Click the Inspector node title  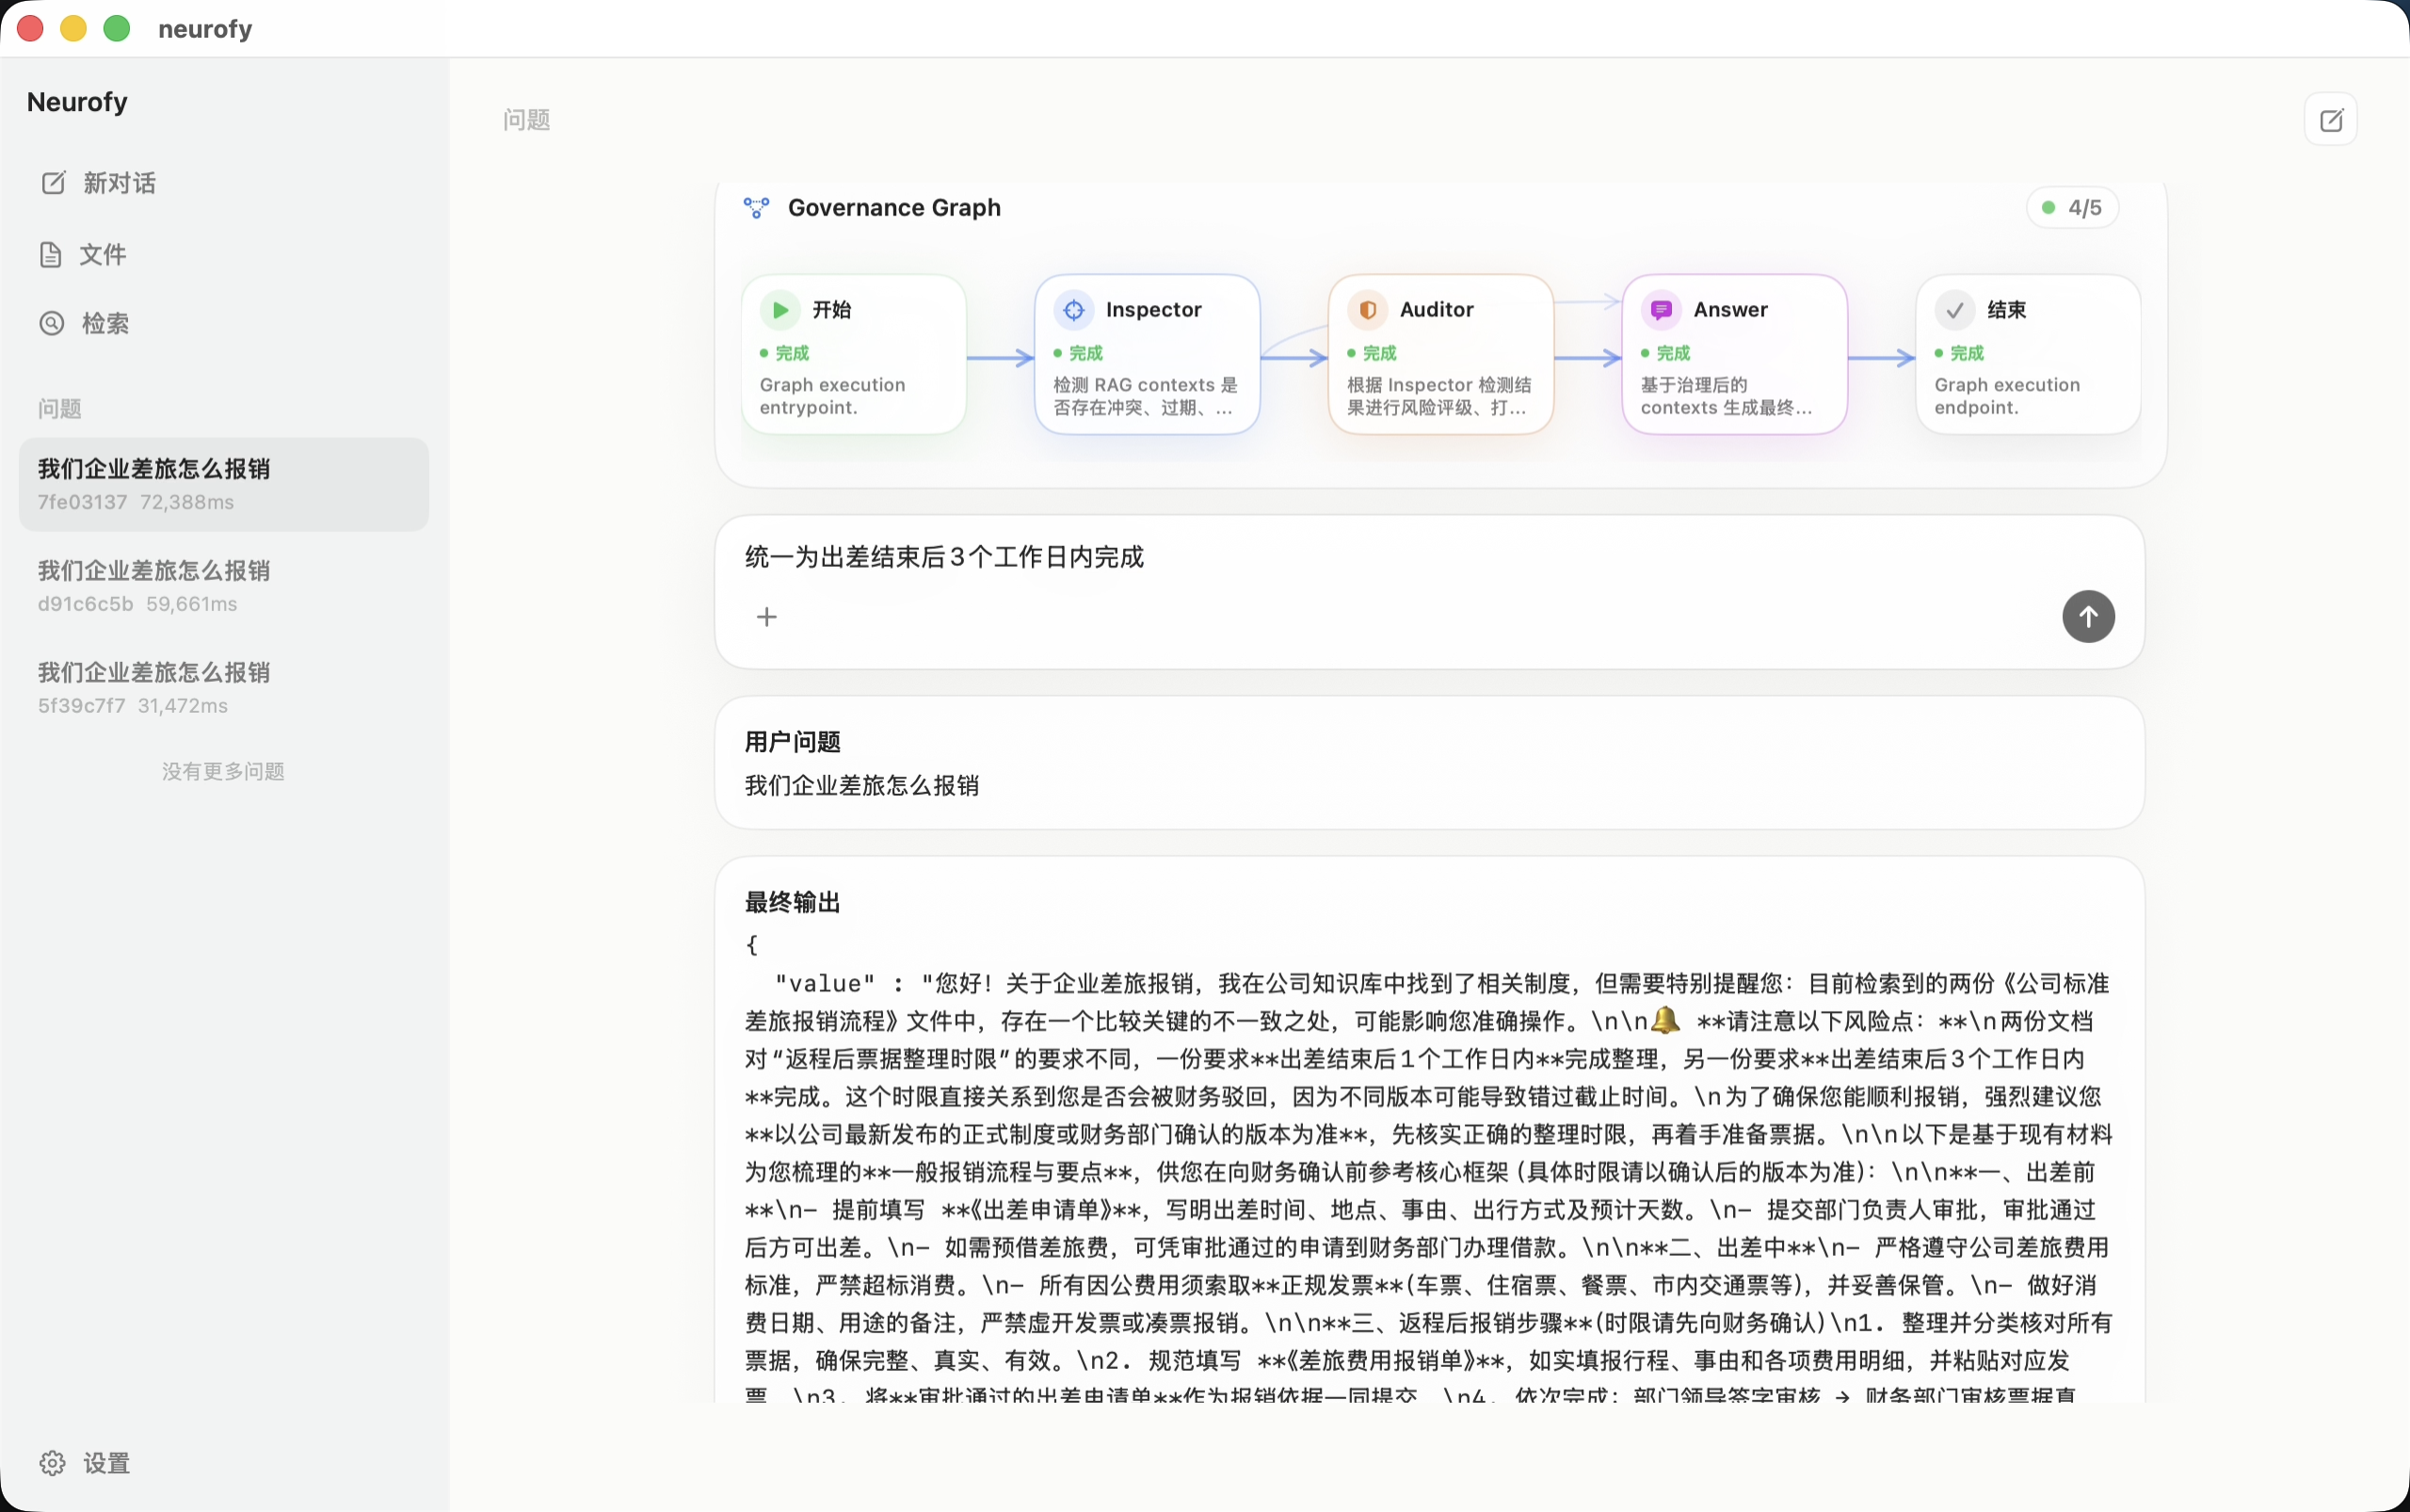pos(1153,310)
